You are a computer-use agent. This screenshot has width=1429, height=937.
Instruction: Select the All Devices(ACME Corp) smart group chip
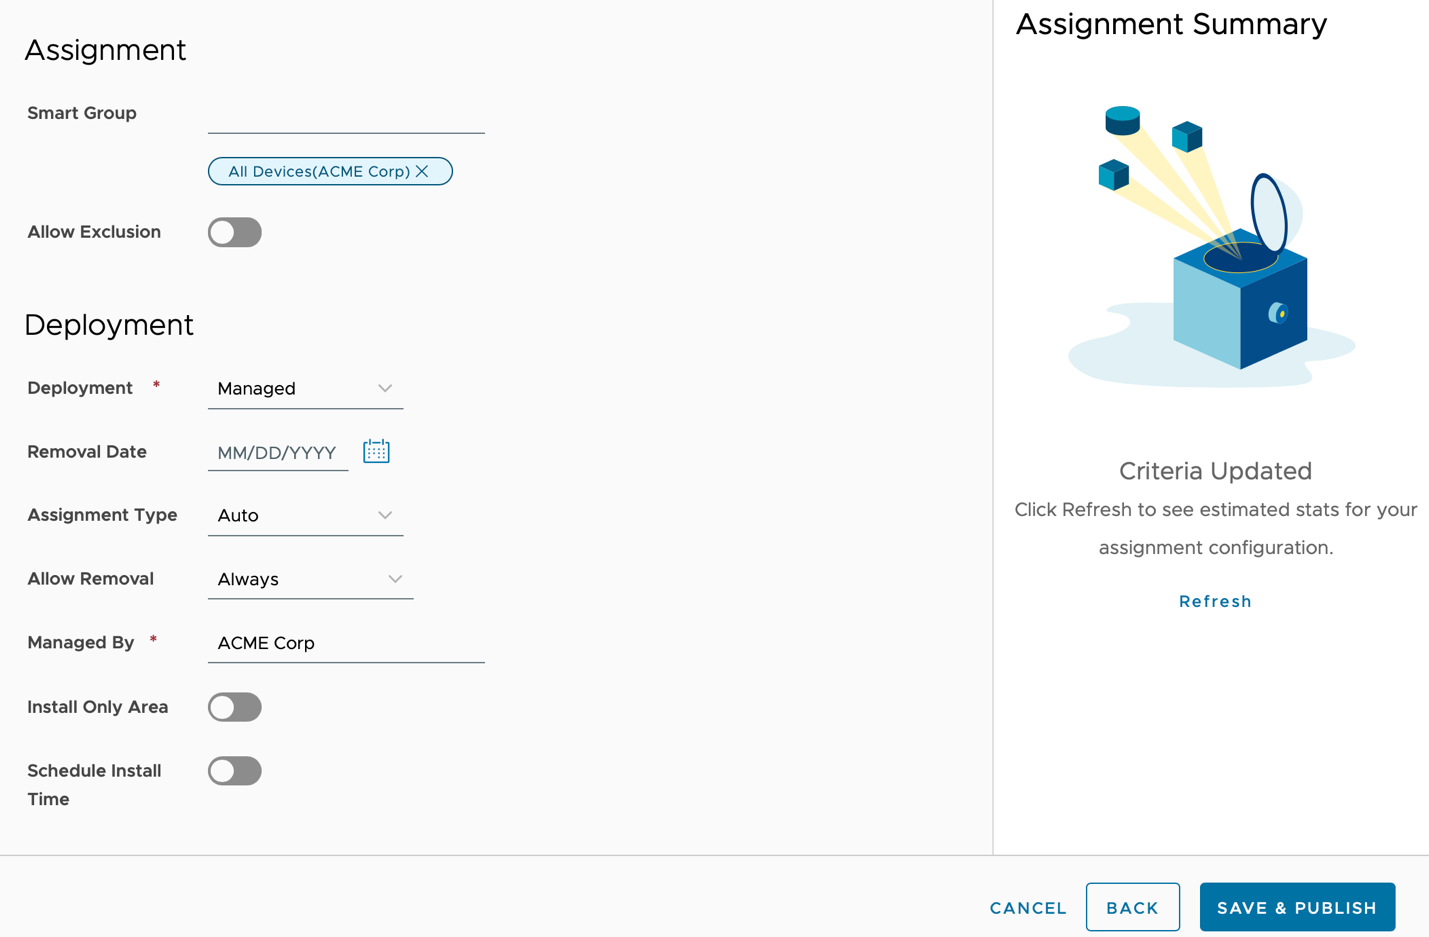point(318,171)
